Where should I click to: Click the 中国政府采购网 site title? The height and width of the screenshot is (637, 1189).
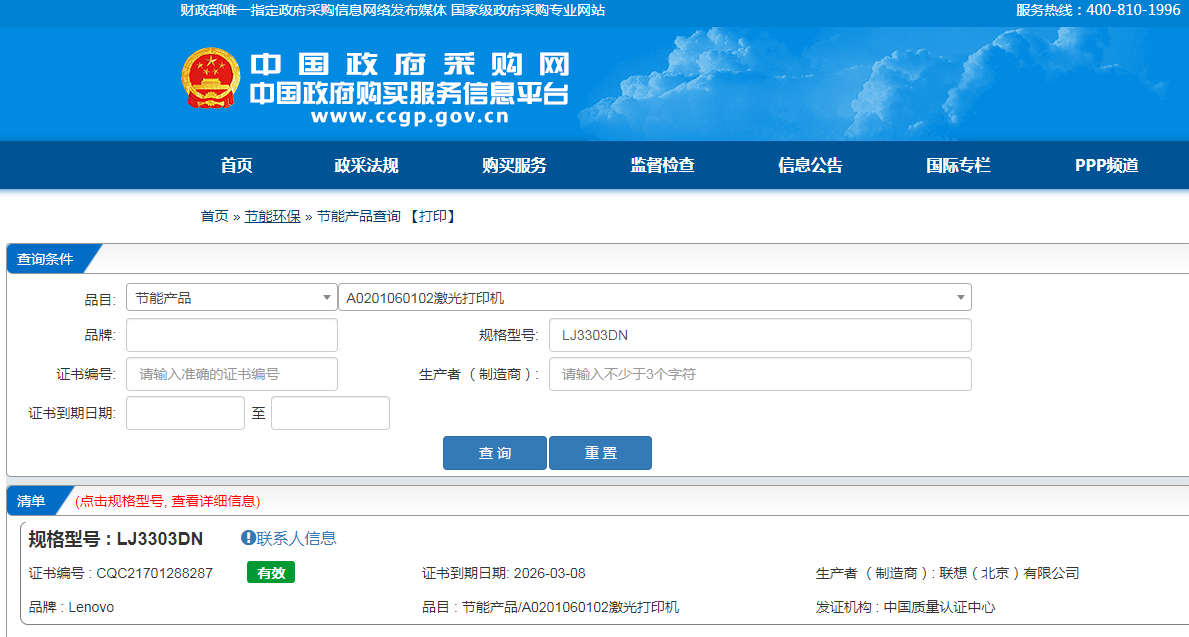click(409, 64)
